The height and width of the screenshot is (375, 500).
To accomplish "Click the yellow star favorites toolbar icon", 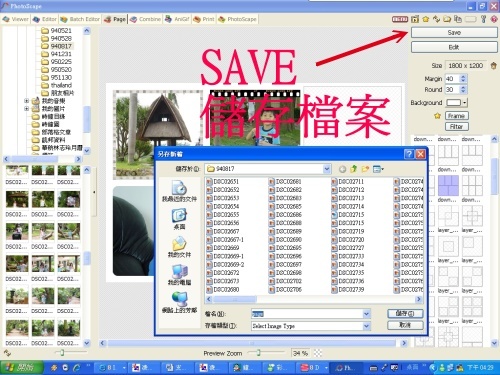I will coord(426,19).
